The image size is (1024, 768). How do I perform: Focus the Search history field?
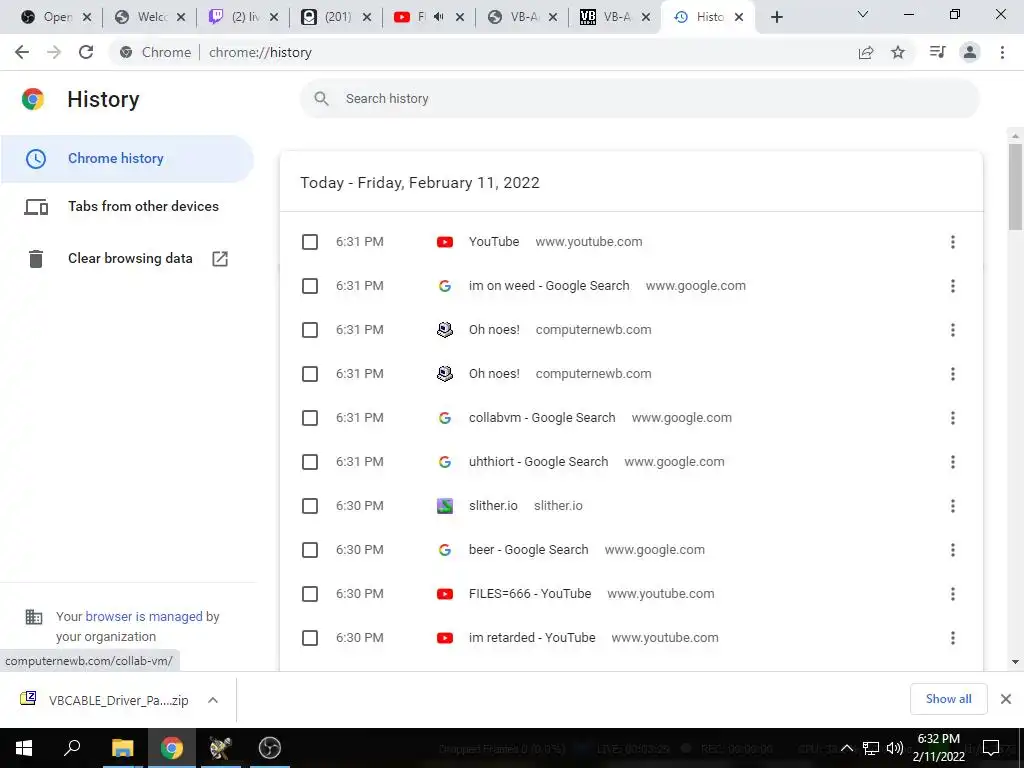coord(639,99)
